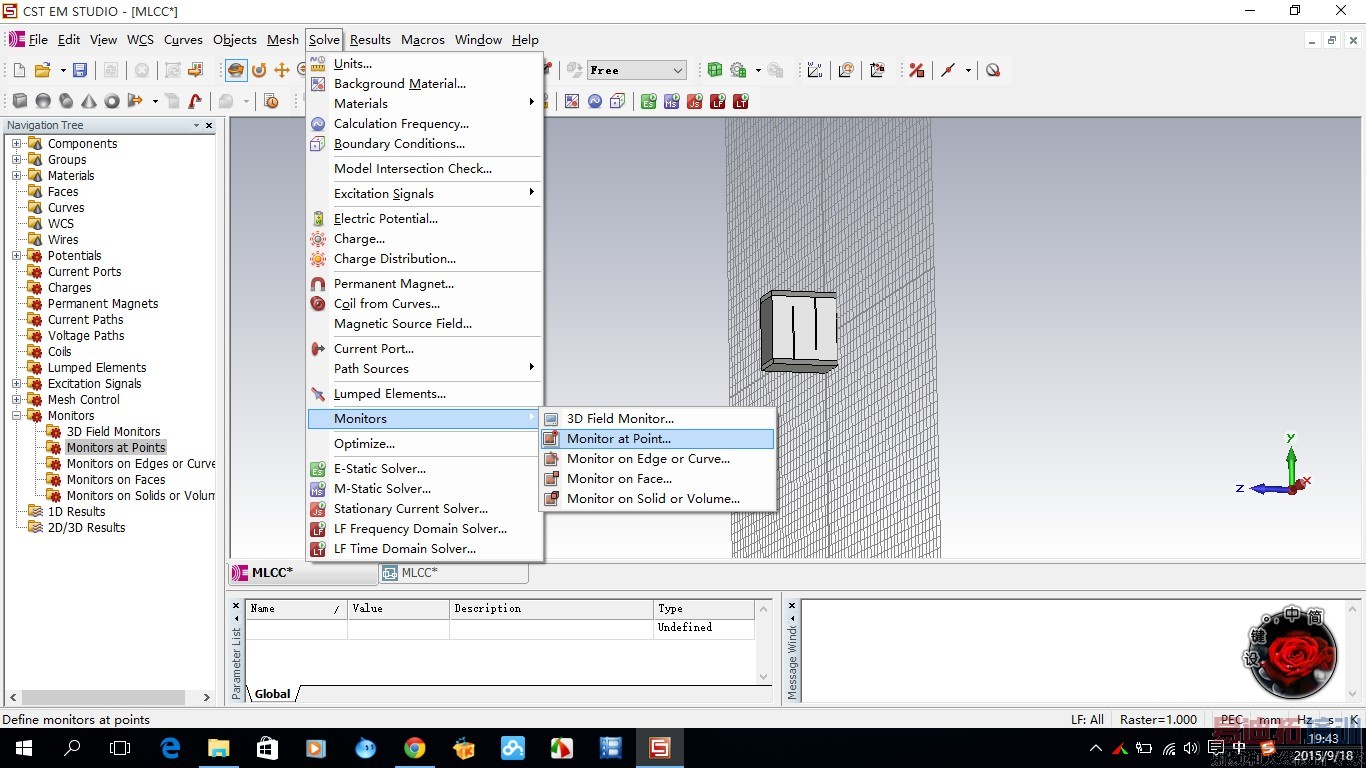Click the working coordinate system UVW icon
1366x768 pixels.
click(815, 70)
